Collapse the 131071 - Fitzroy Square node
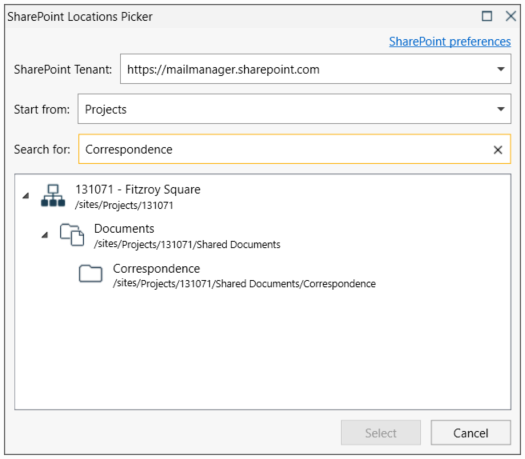 (26, 196)
